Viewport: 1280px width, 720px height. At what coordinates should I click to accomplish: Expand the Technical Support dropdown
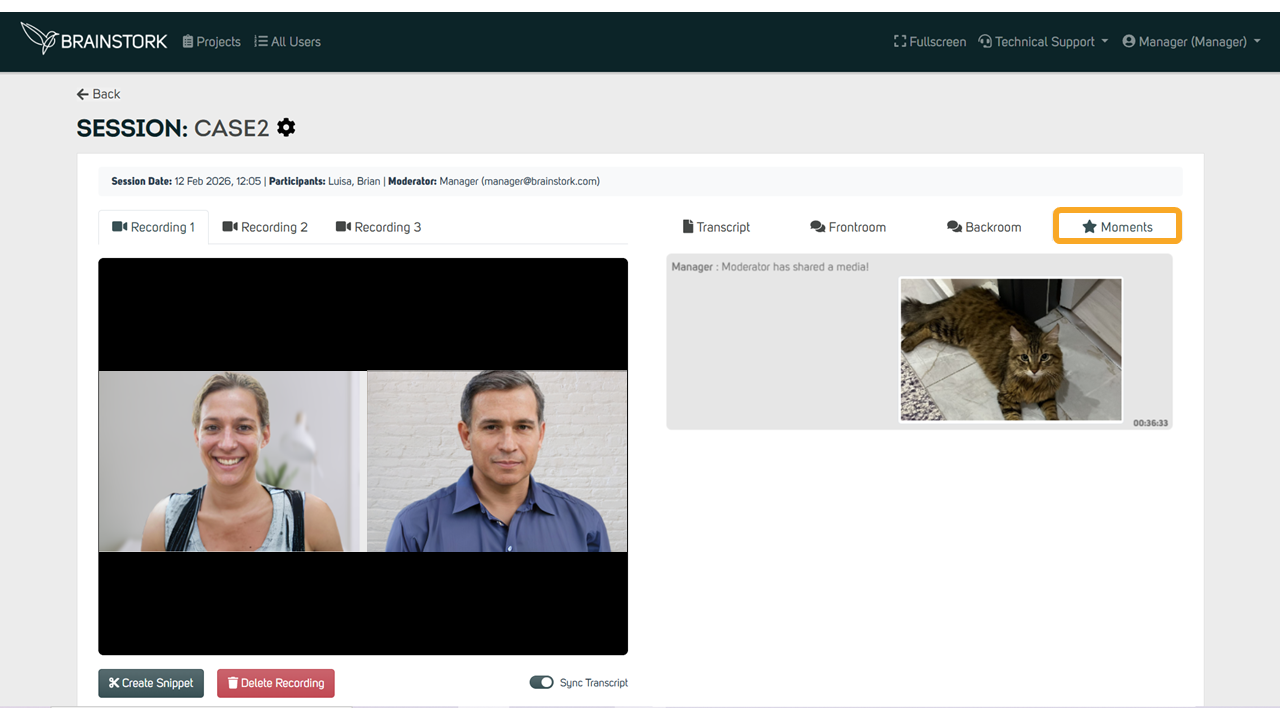1043,42
